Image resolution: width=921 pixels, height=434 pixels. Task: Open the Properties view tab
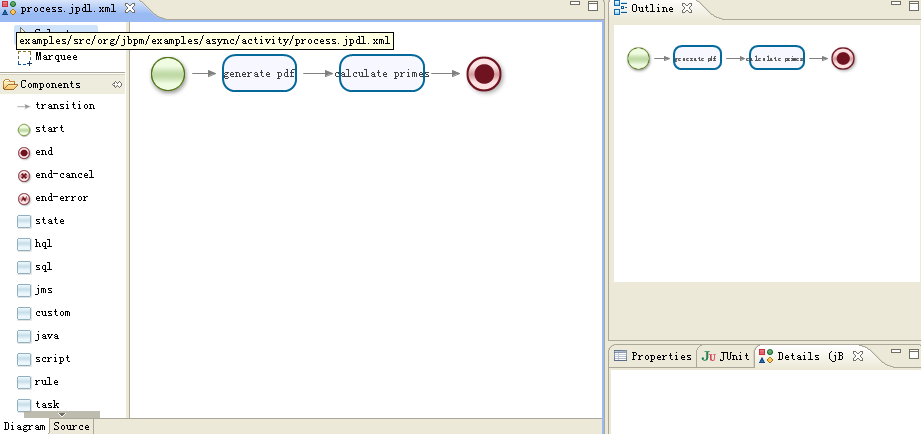(x=653, y=356)
